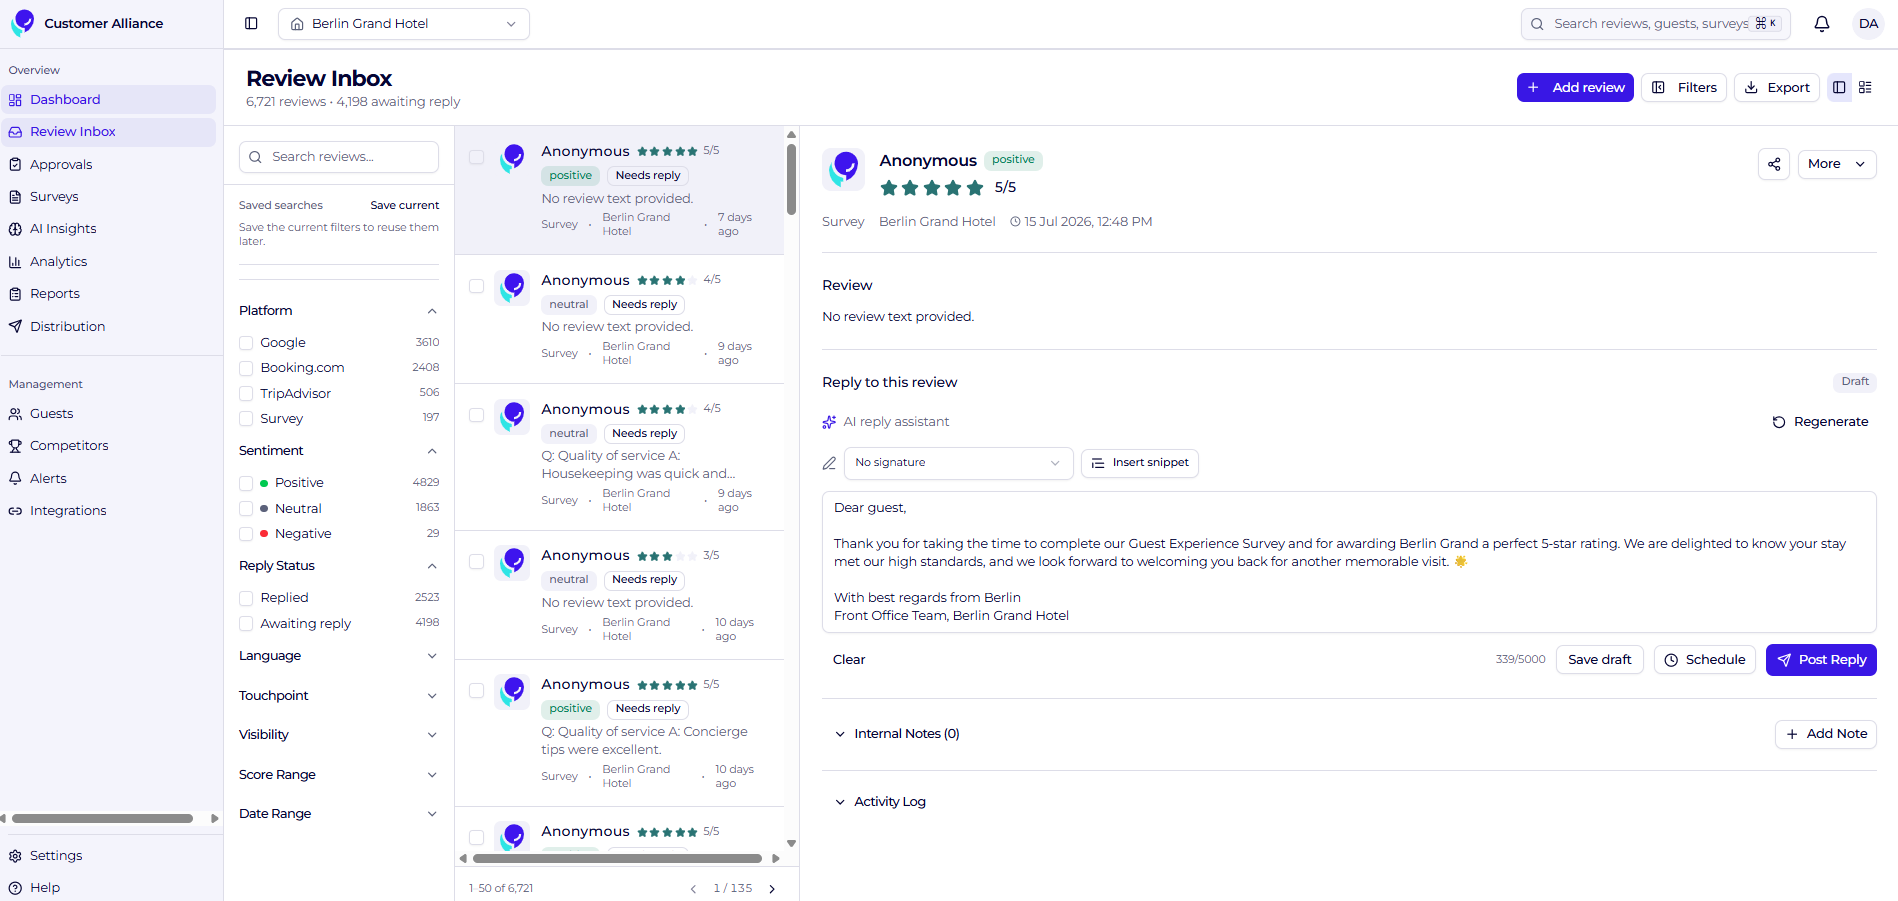This screenshot has width=1898, height=901.
Task: Check the Awaiting reply status filter
Action: pos(246,624)
